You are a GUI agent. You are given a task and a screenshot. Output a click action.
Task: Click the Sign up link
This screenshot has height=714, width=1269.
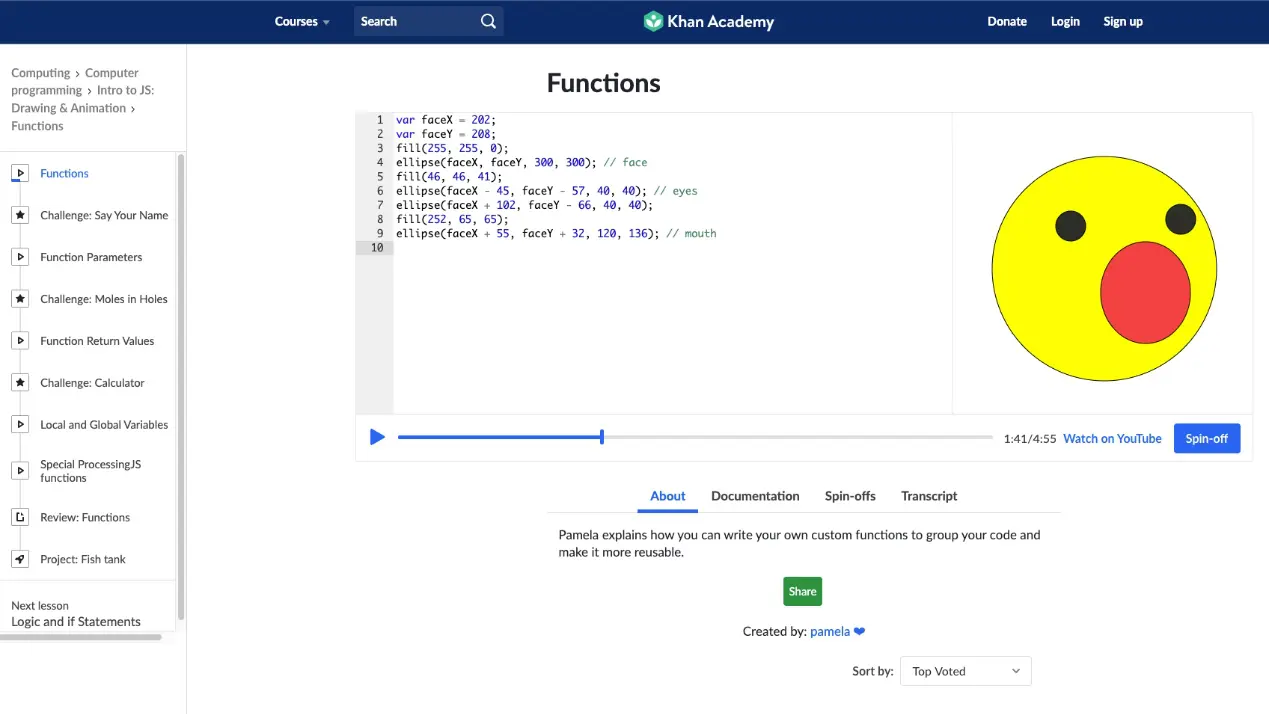coord(1123,21)
